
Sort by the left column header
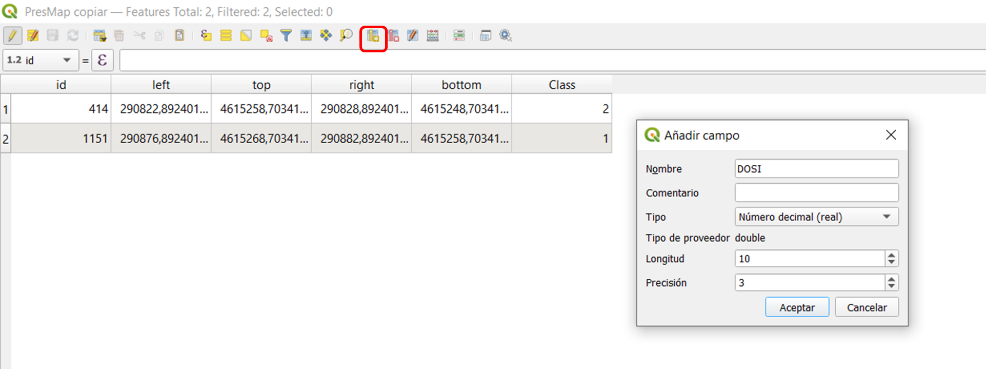[161, 85]
